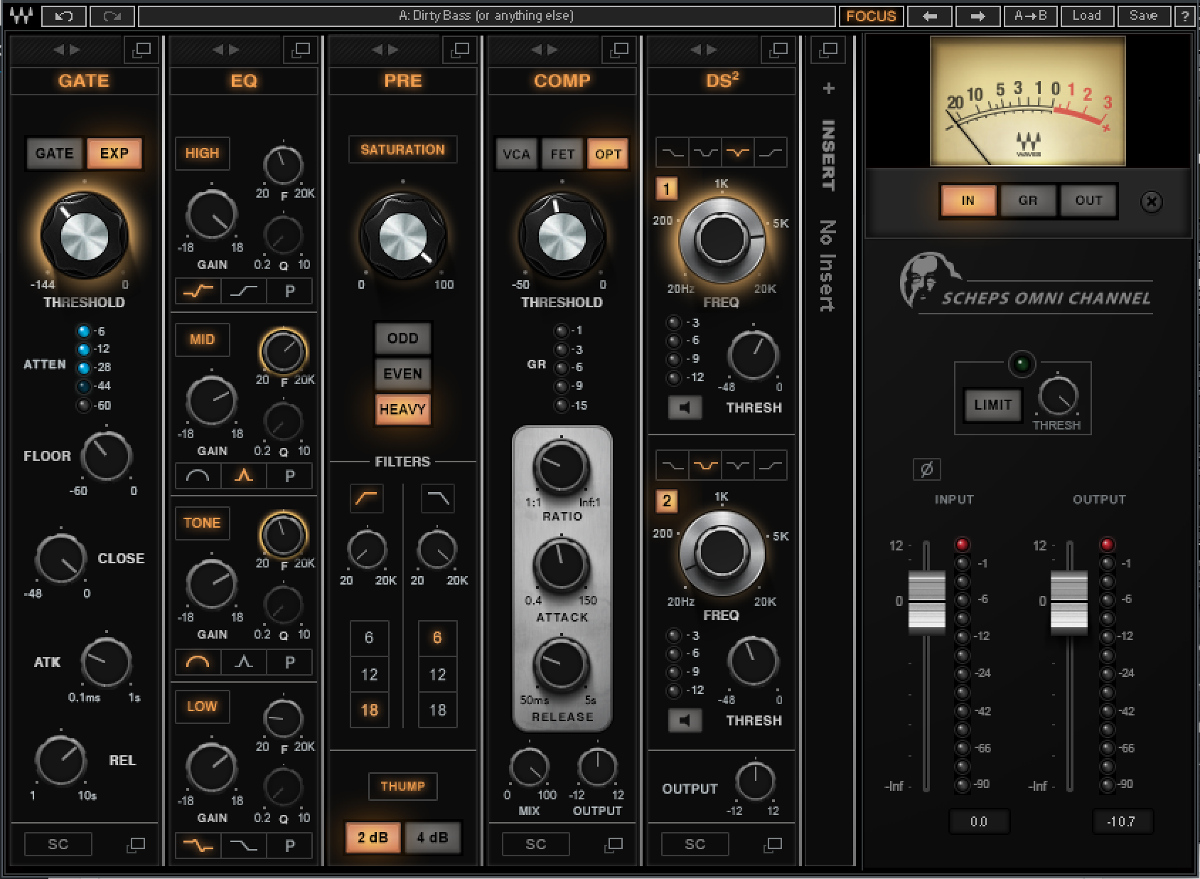Toggle the PRE low-pass filter icon
This screenshot has width=1200, height=879.
click(437, 497)
